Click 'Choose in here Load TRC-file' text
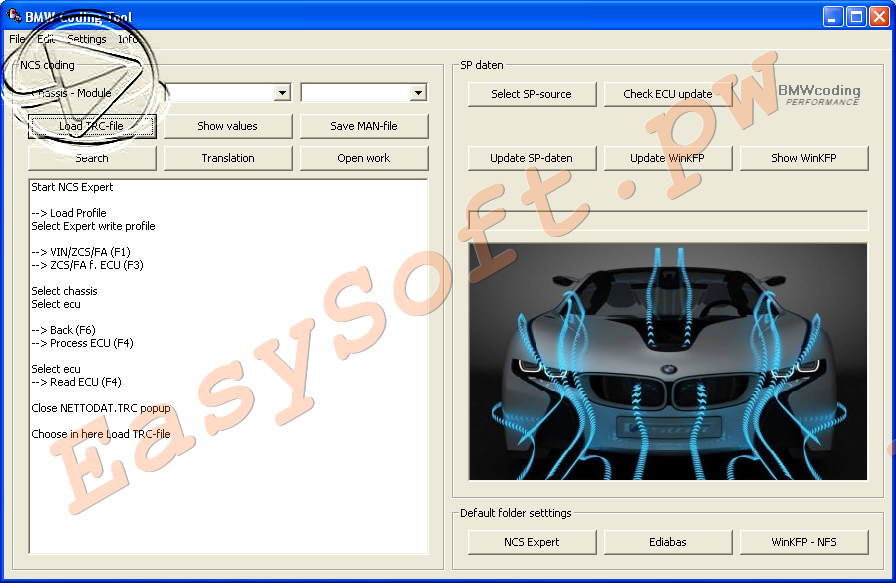The width and height of the screenshot is (896, 583). click(101, 434)
